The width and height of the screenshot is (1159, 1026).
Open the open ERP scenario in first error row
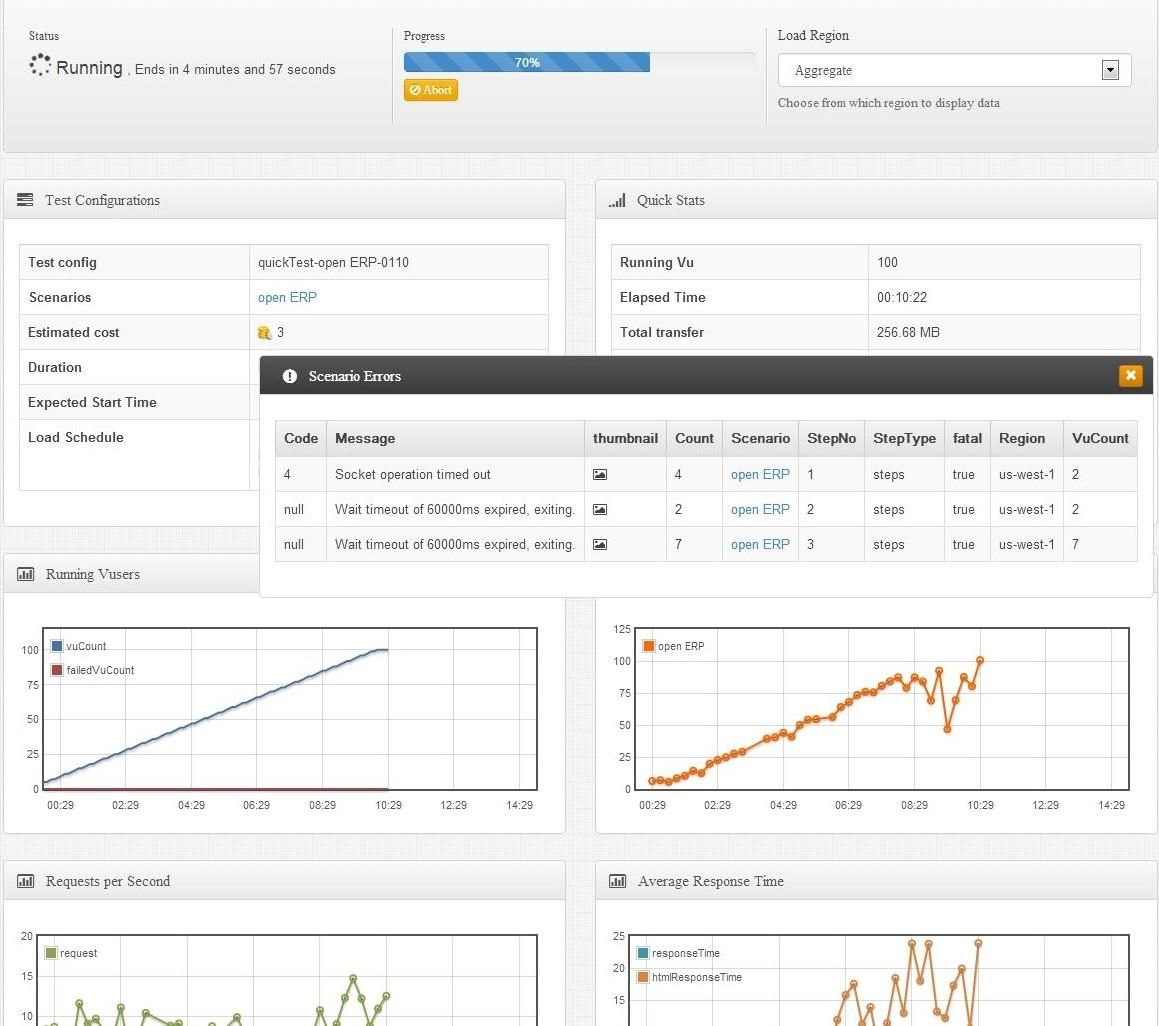tap(760, 475)
